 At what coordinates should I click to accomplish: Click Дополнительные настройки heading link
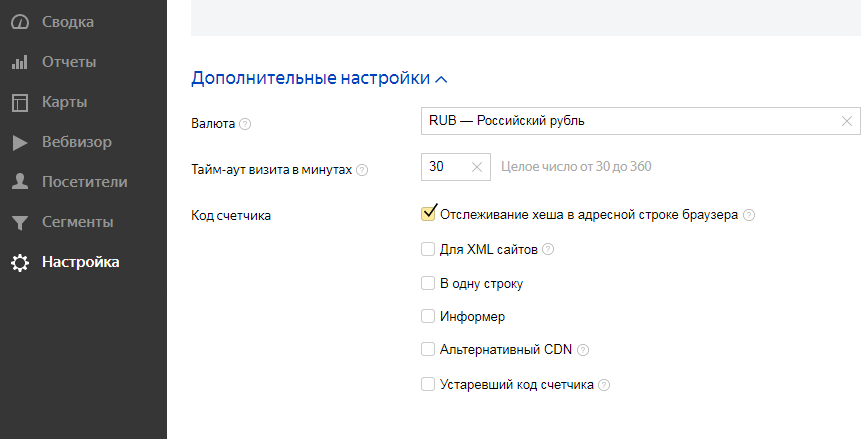click(310, 78)
